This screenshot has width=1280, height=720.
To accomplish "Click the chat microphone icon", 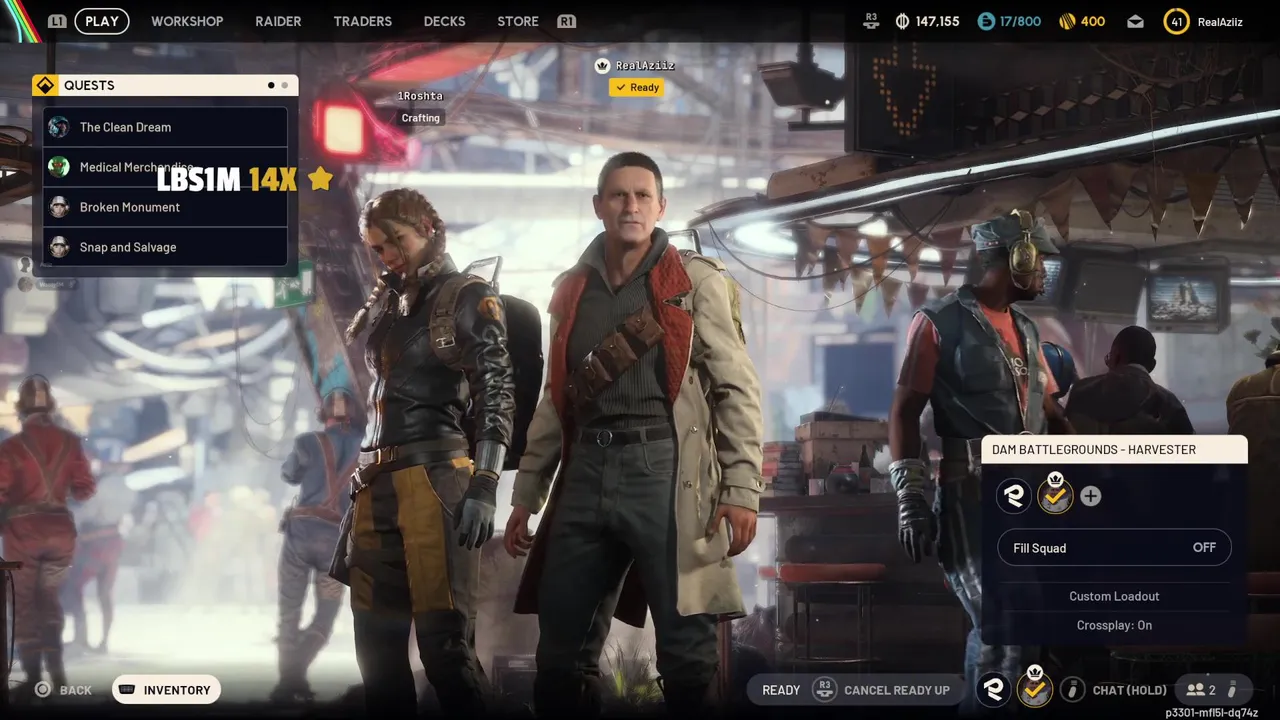I will [x=1072, y=689].
